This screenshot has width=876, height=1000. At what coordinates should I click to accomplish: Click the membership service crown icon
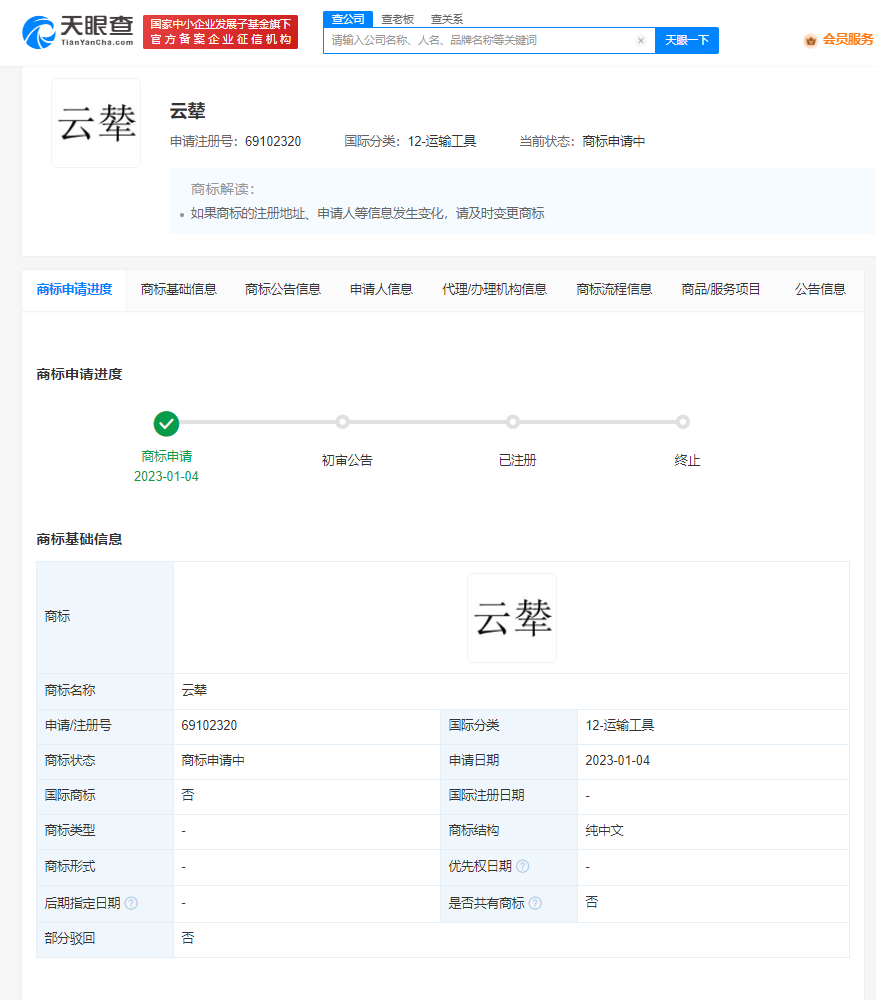810,41
